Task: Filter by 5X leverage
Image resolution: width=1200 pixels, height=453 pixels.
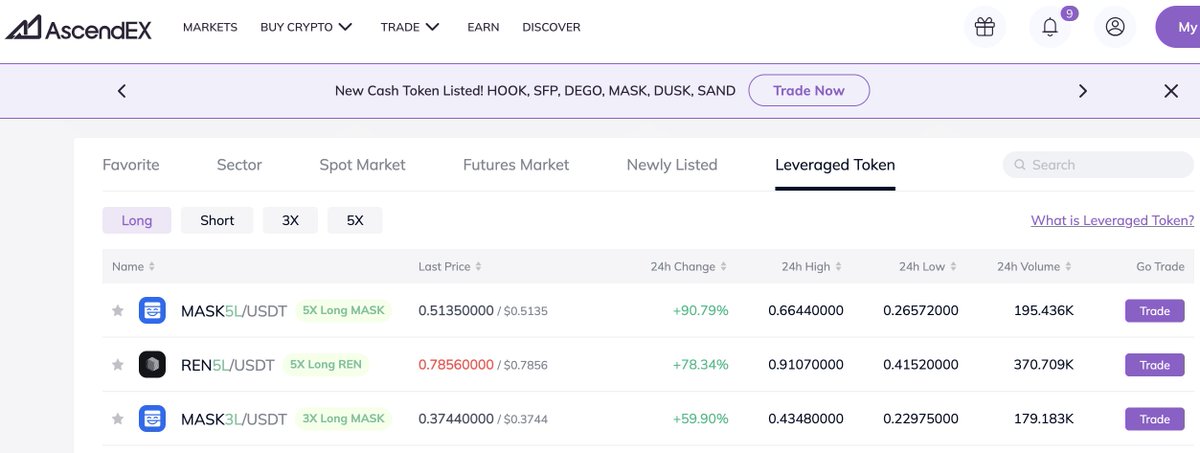Action: 355,220
